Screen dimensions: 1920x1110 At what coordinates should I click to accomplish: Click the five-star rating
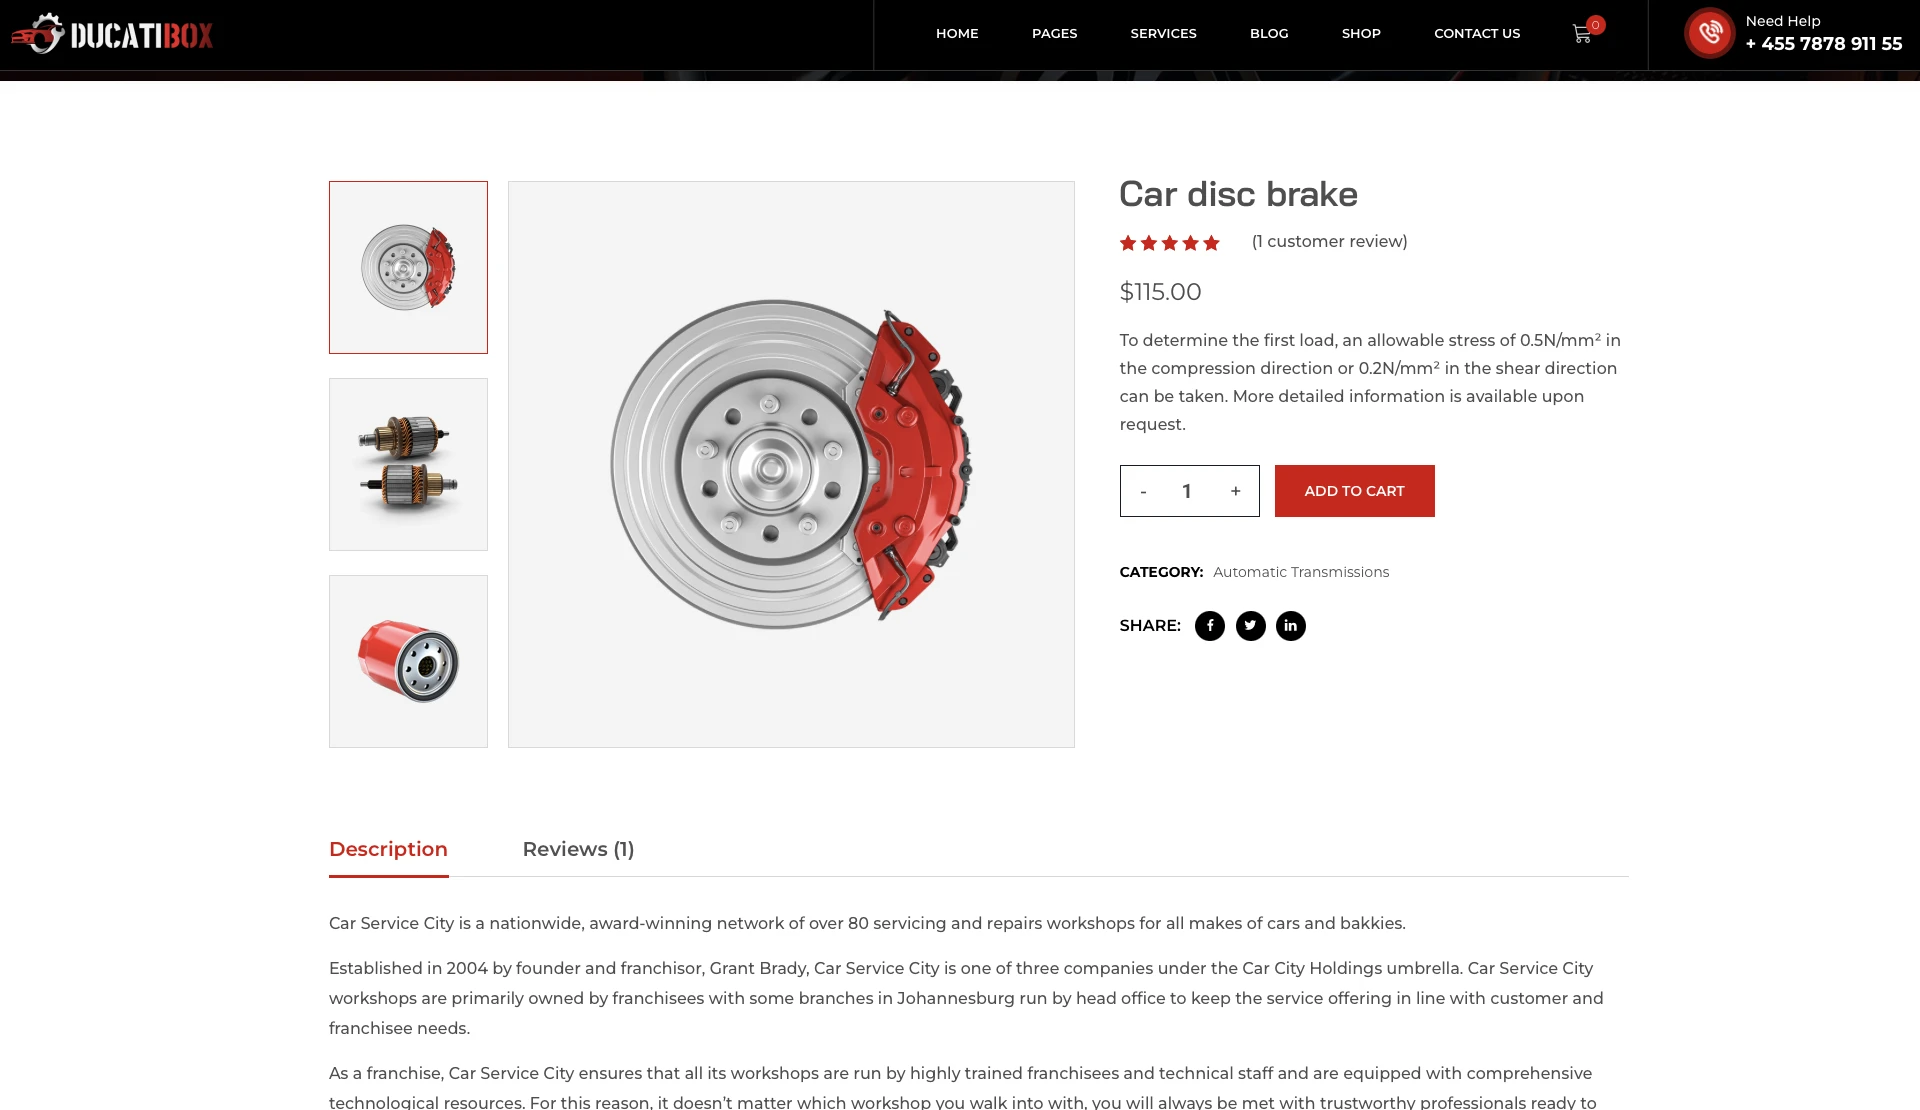click(x=1170, y=243)
